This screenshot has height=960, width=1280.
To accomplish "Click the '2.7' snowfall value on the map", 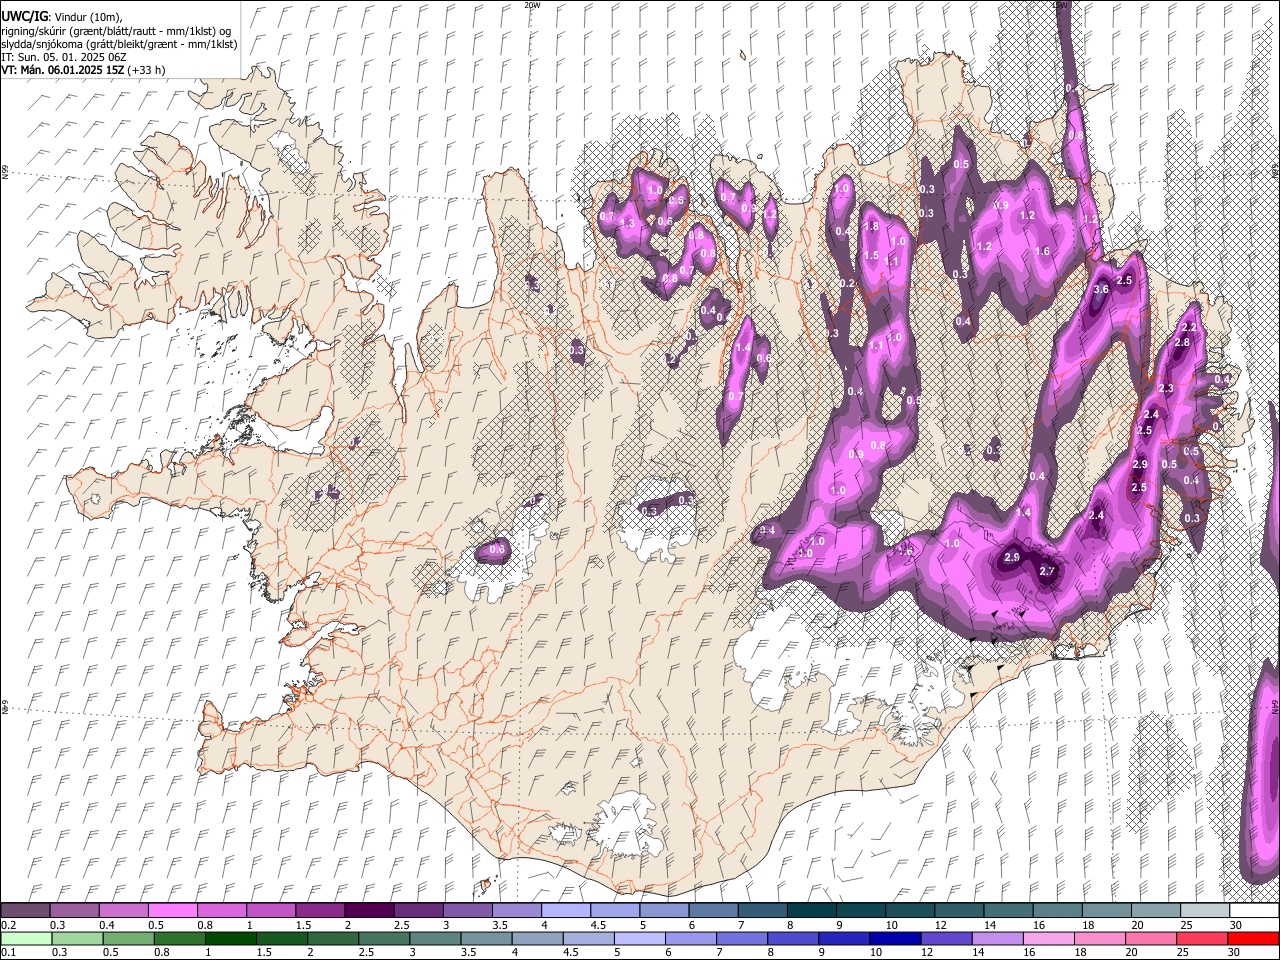I will (x=1047, y=571).
